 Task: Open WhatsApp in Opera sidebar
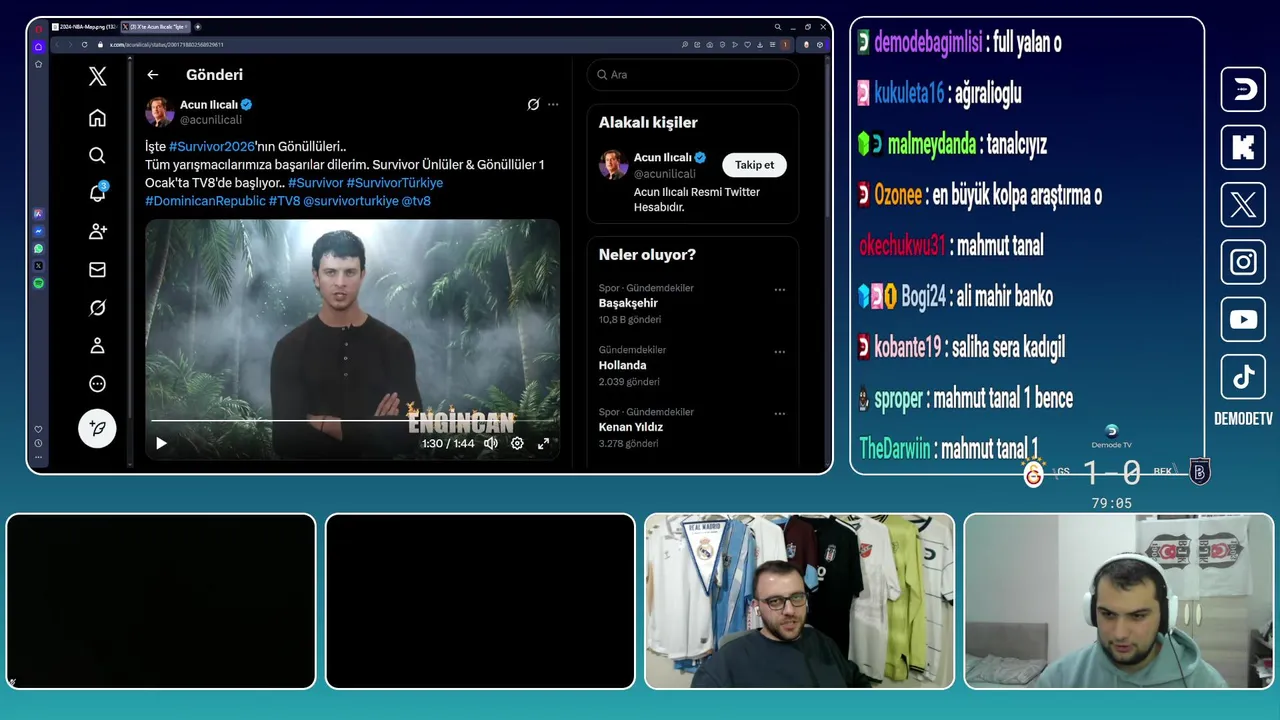coord(38,248)
